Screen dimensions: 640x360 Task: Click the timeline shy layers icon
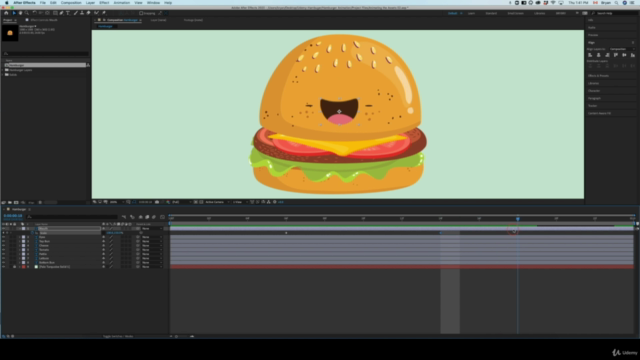140,217
